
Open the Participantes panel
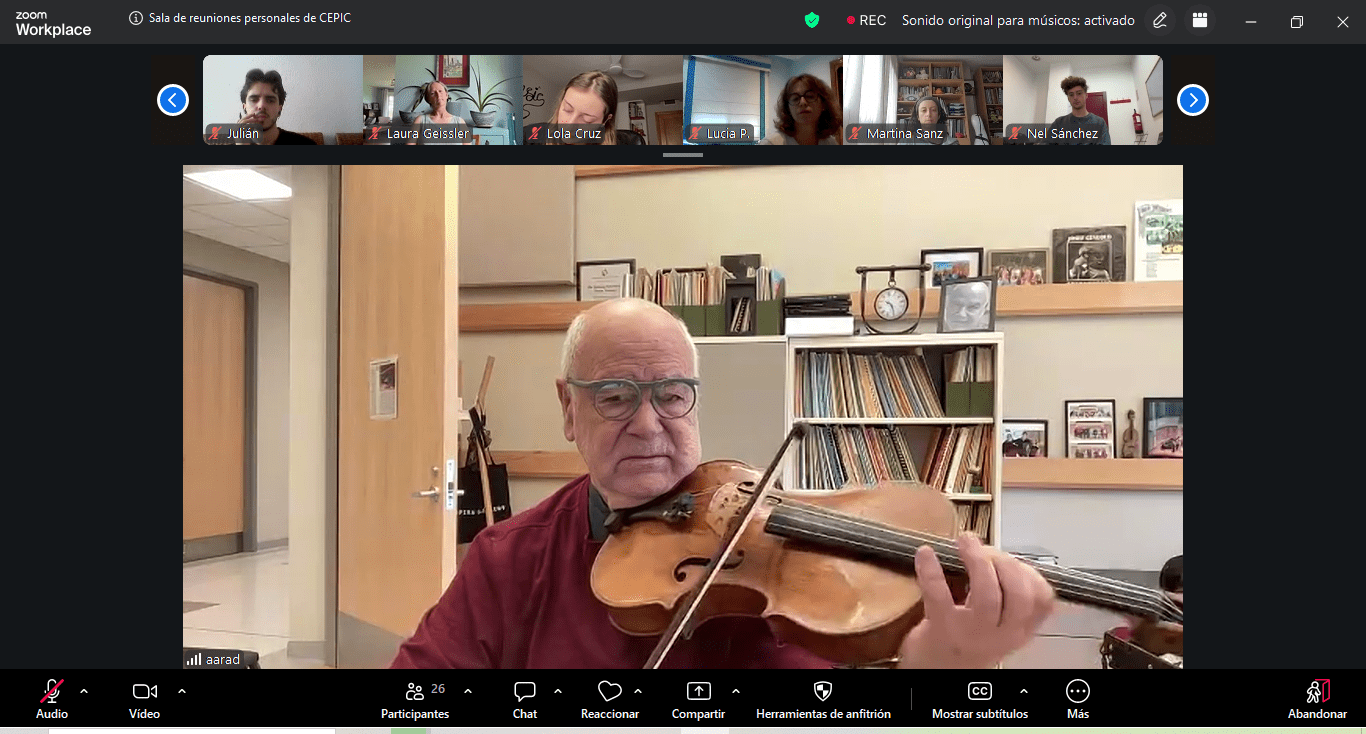[415, 700]
